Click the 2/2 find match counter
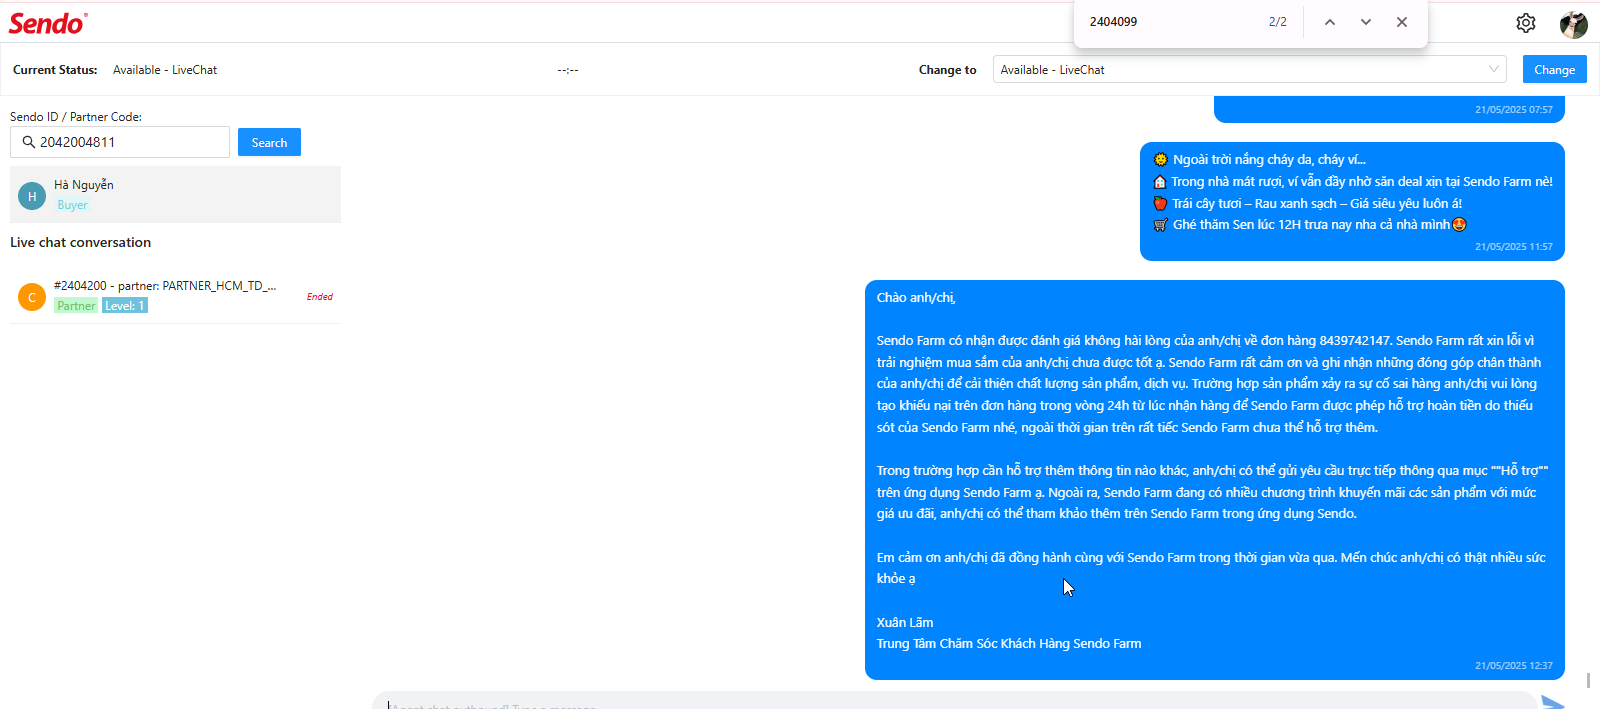 coord(1278,22)
